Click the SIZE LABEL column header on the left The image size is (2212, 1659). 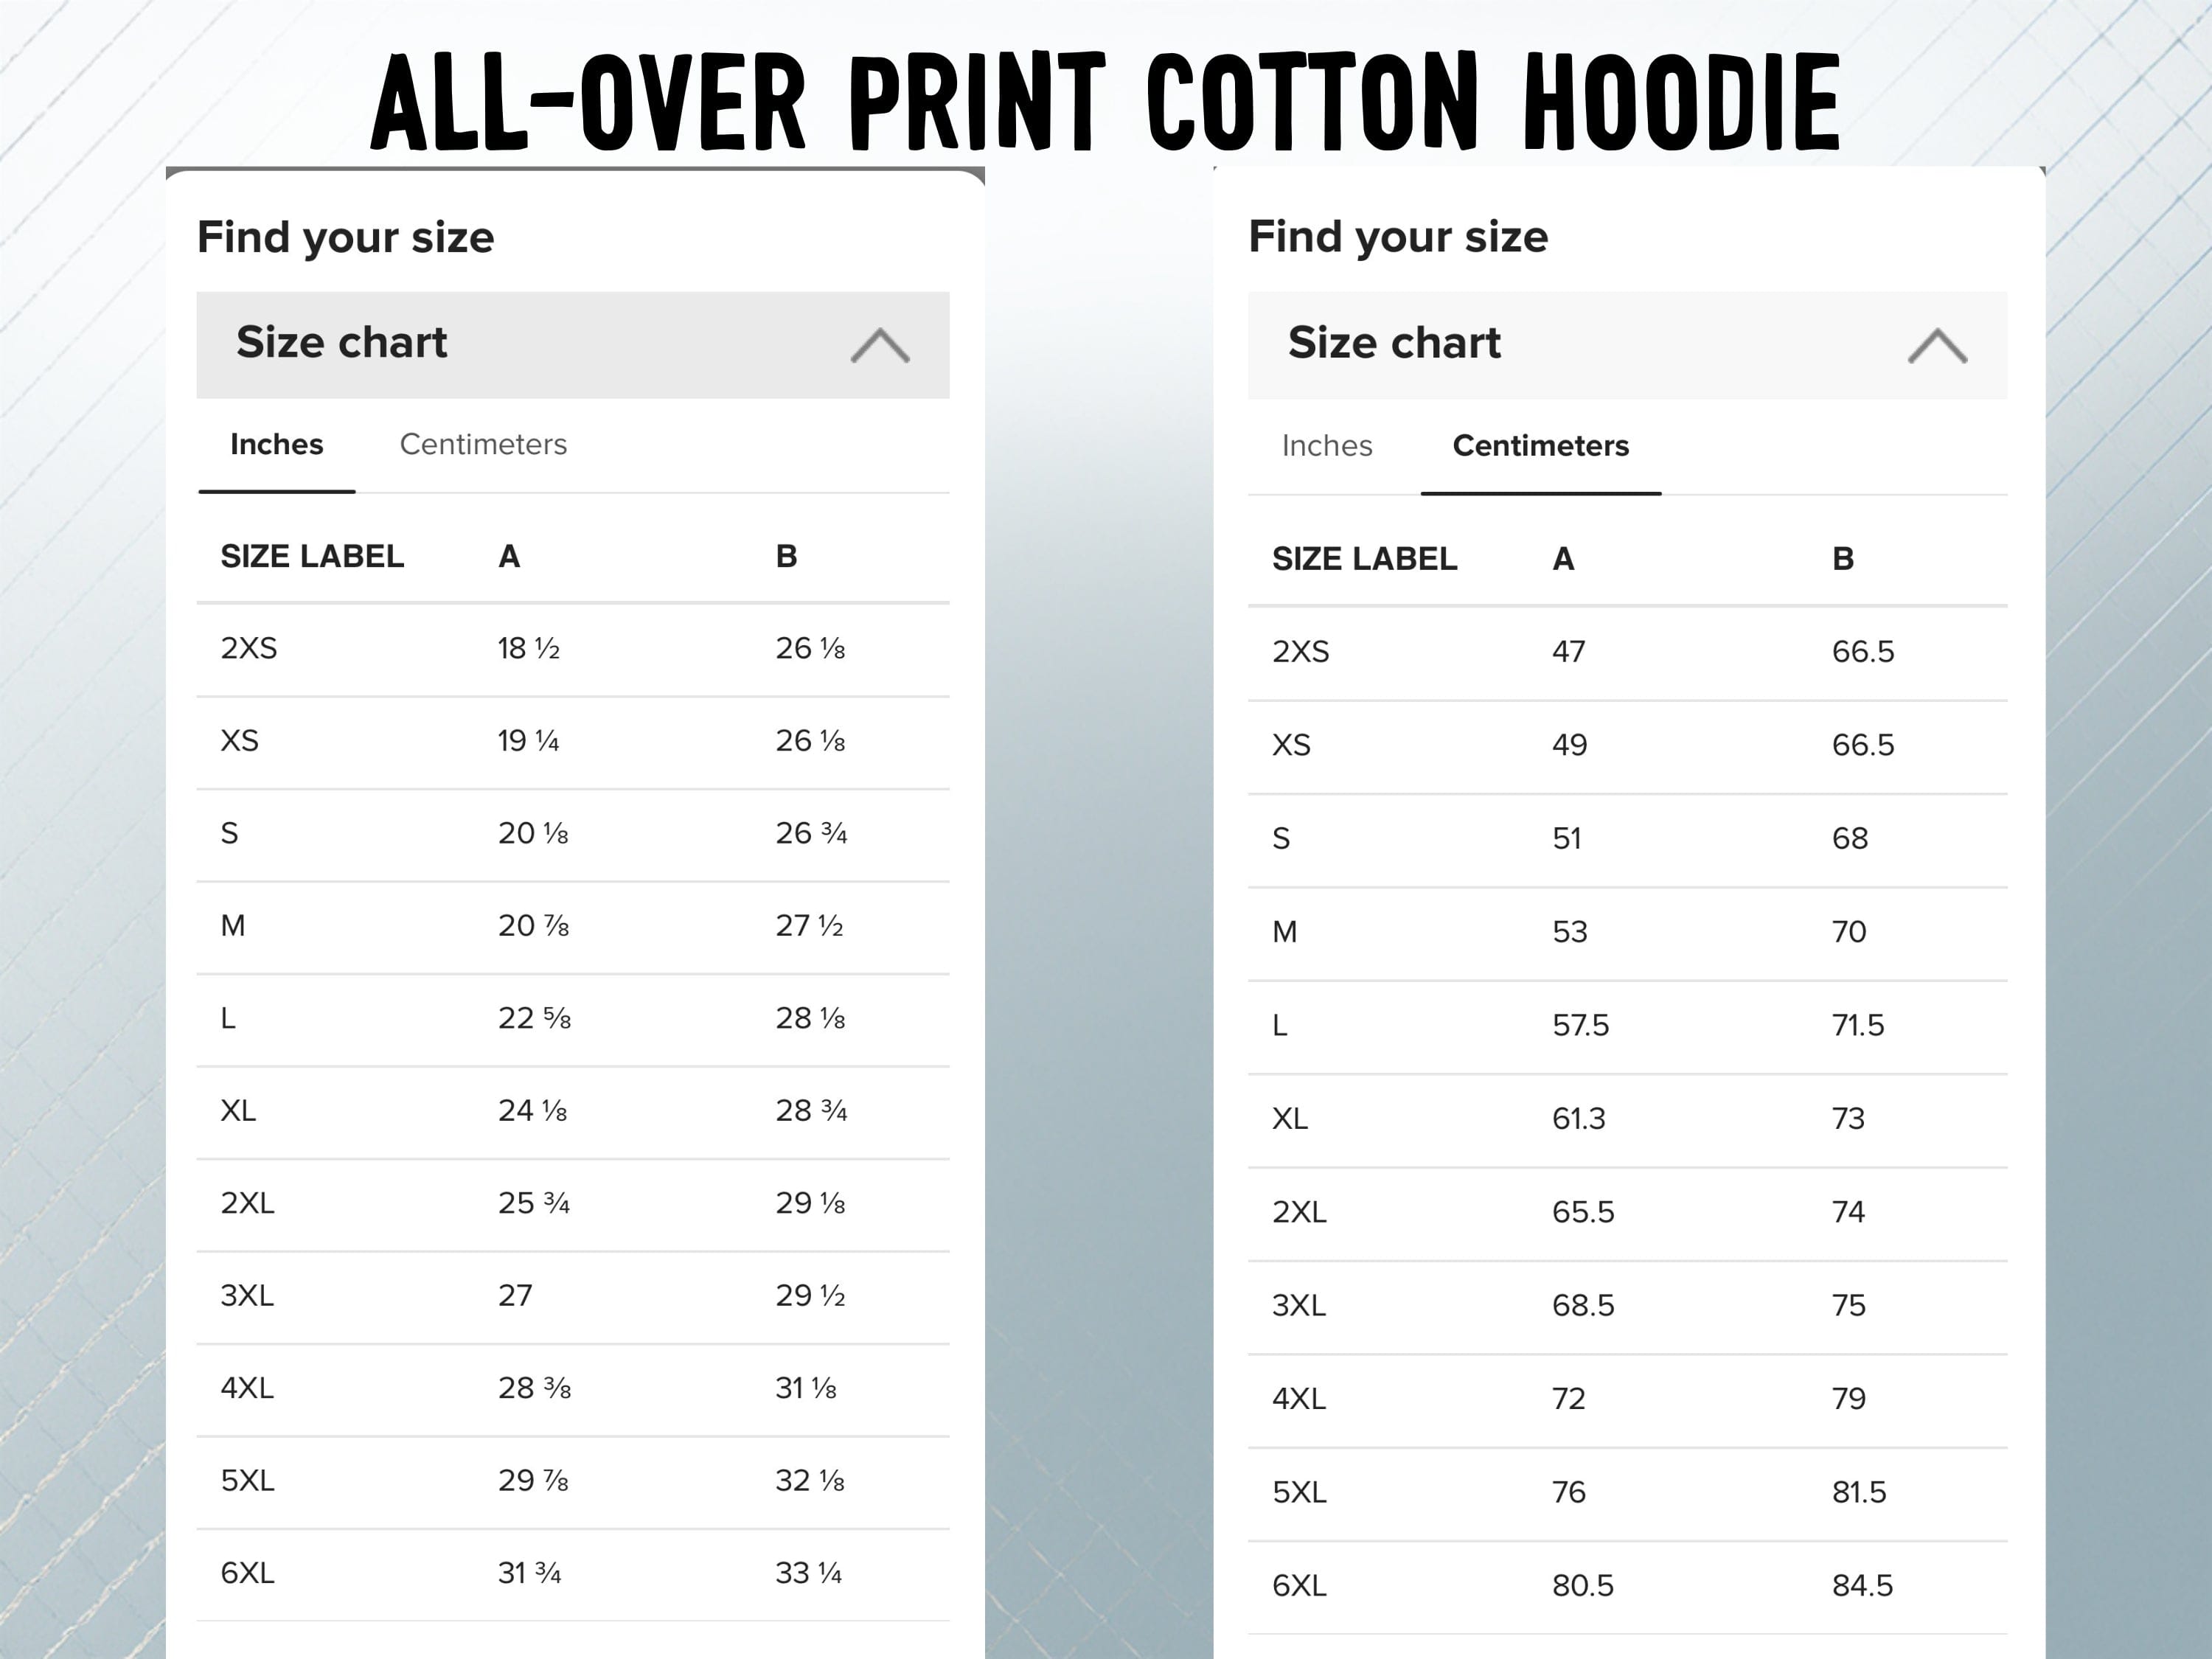tap(311, 556)
